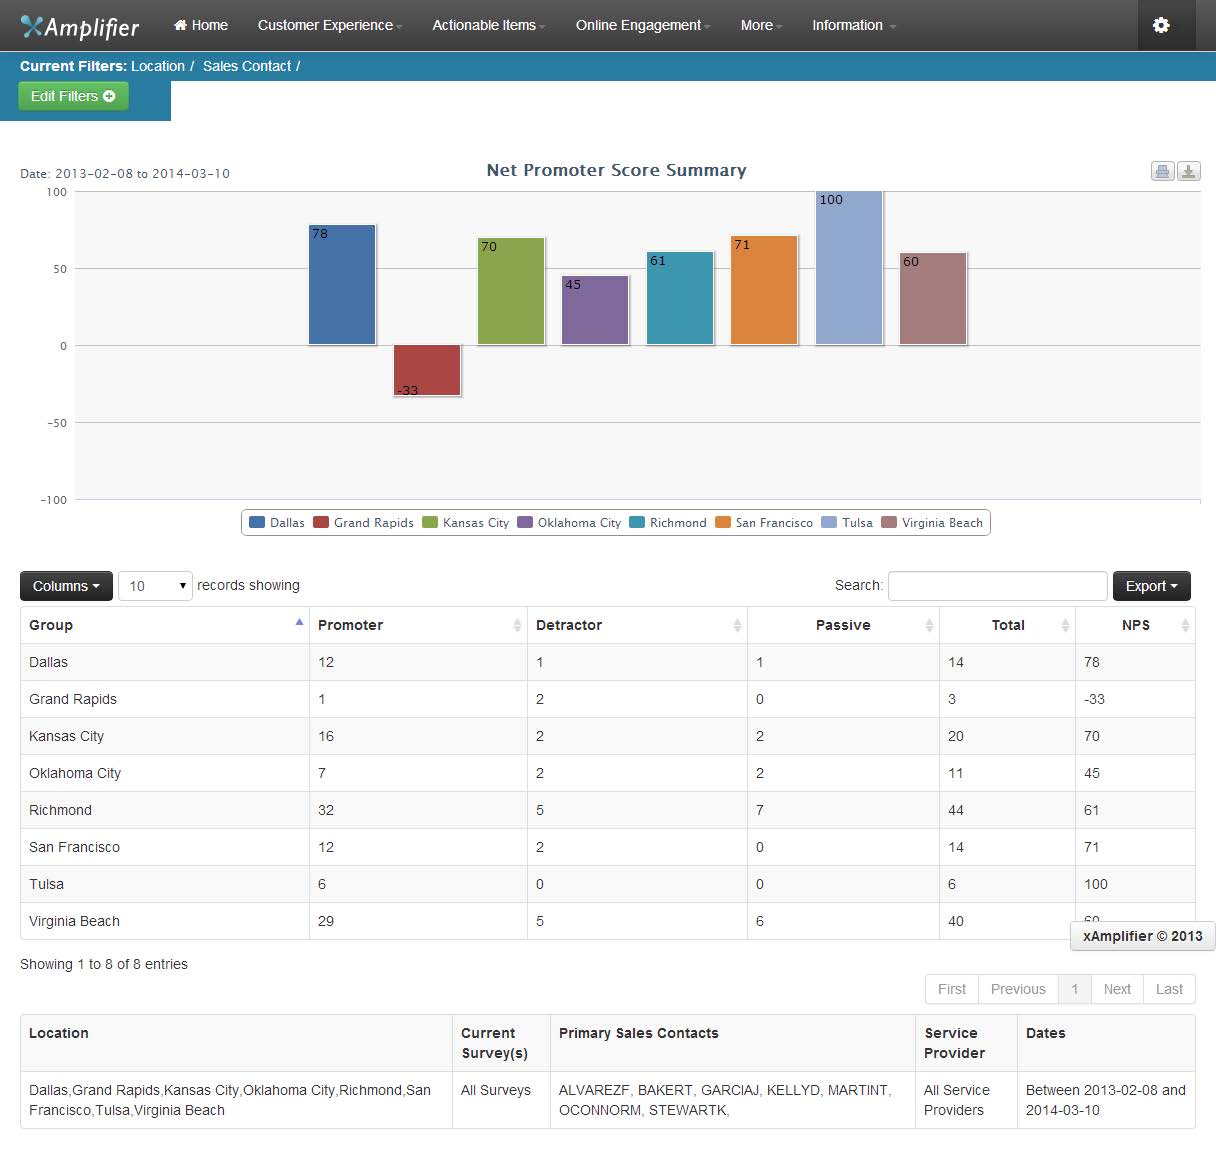Screen dimensions: 1216x1175
Task: Sort table by Passive column
Action: pyautogui.click(x=843, y=625)
